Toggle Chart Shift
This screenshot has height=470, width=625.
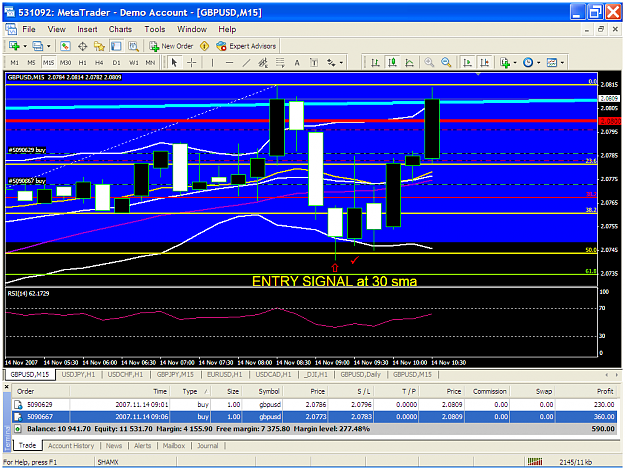[x=484, y=63]
